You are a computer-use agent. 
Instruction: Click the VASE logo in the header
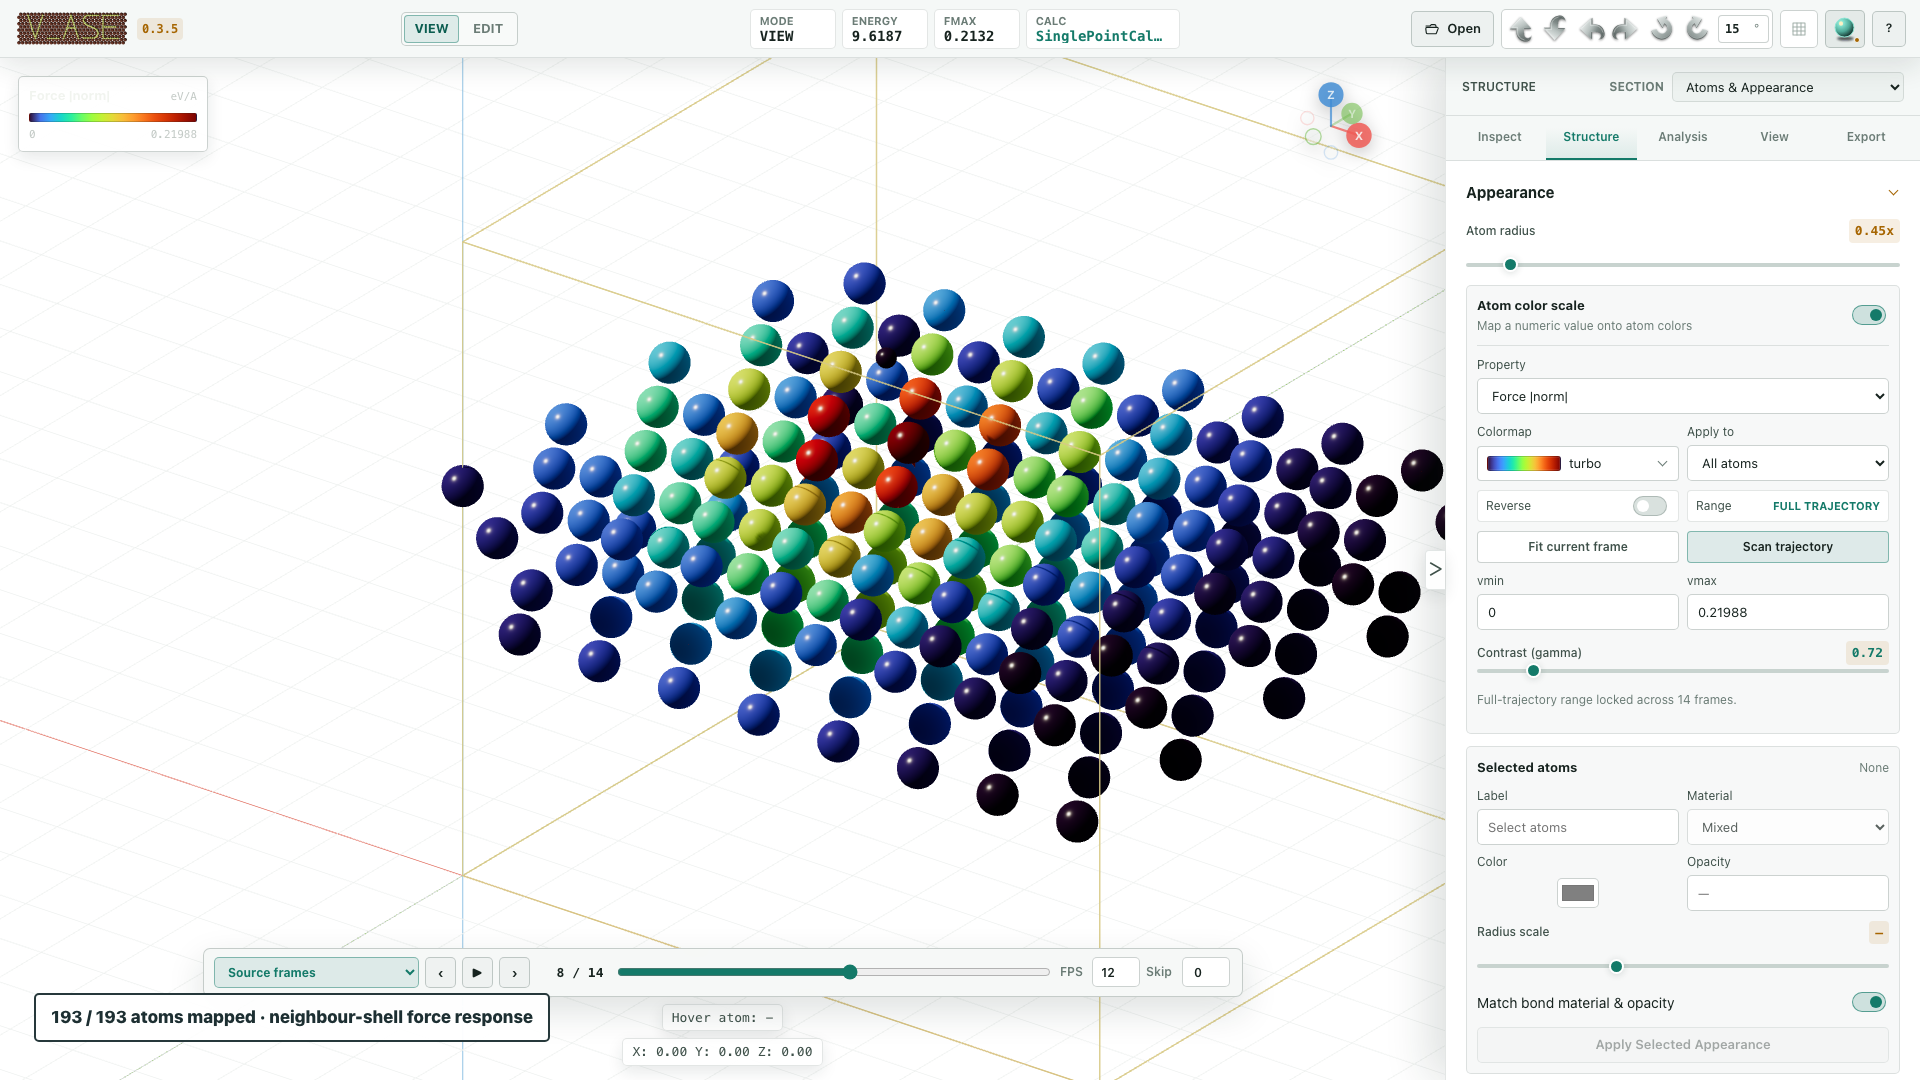click(x=72, y=29)
